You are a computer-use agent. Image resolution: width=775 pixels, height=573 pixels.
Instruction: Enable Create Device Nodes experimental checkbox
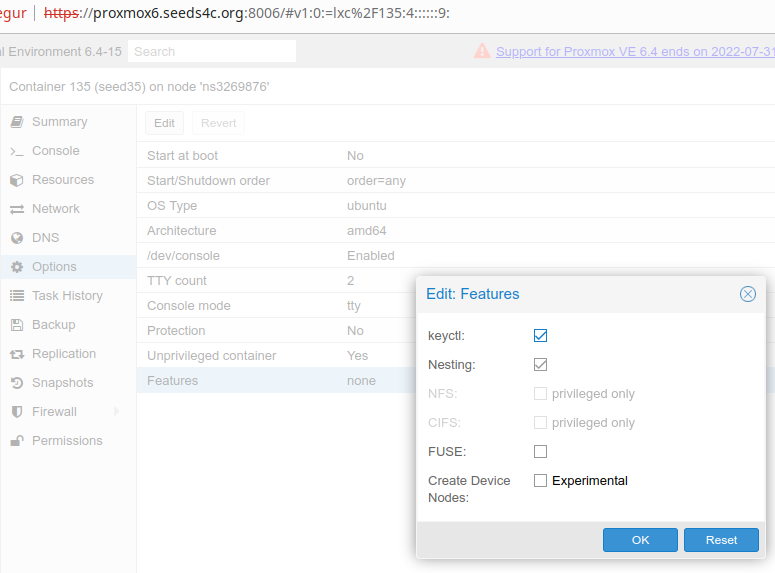coord(541,481)
